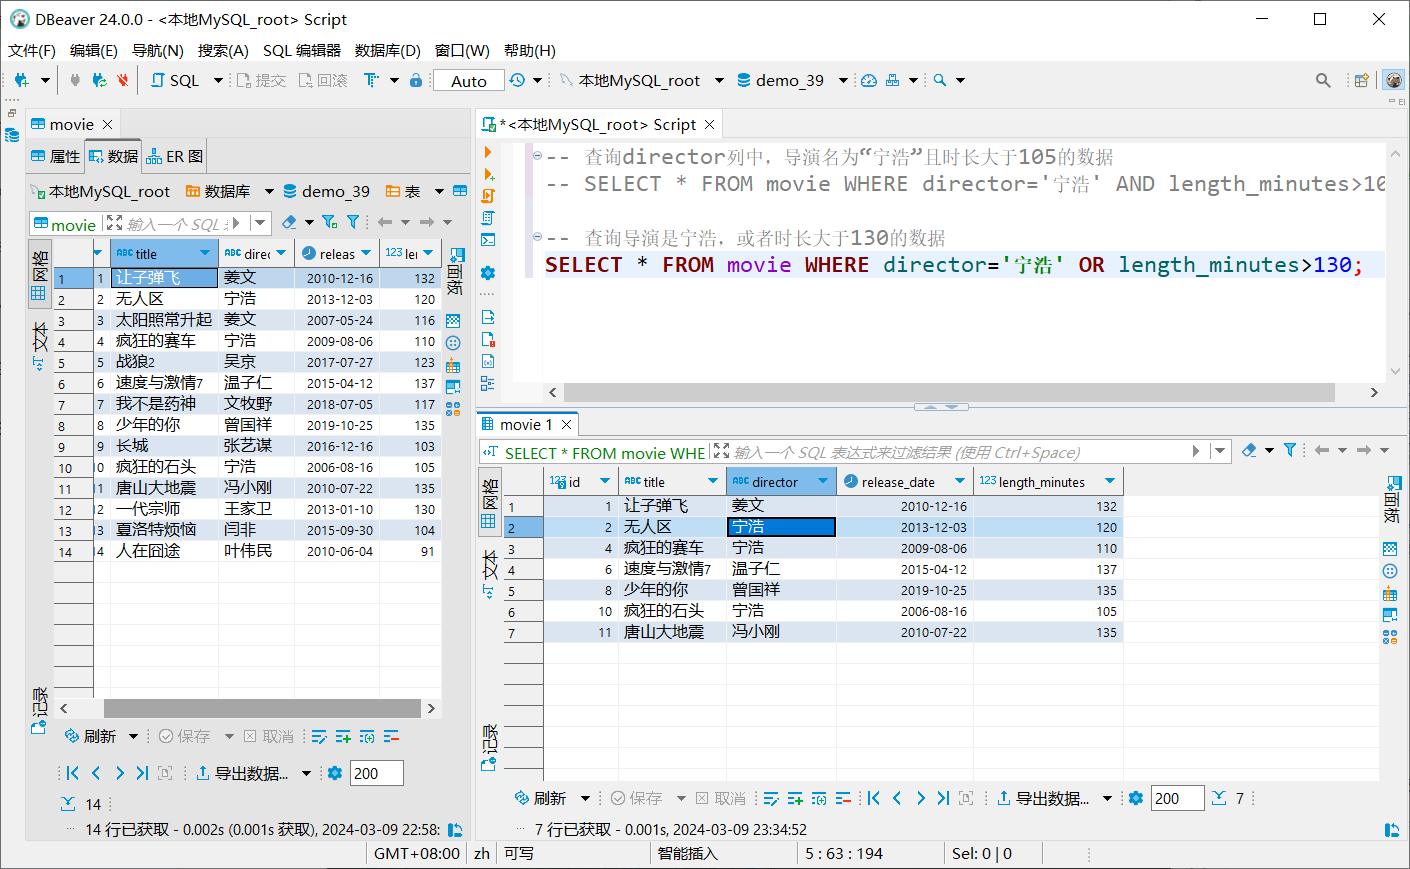Screen dimensions: 1410x869
Task: Switch to the 属性 tab
Action: click(x=56, y=156)
